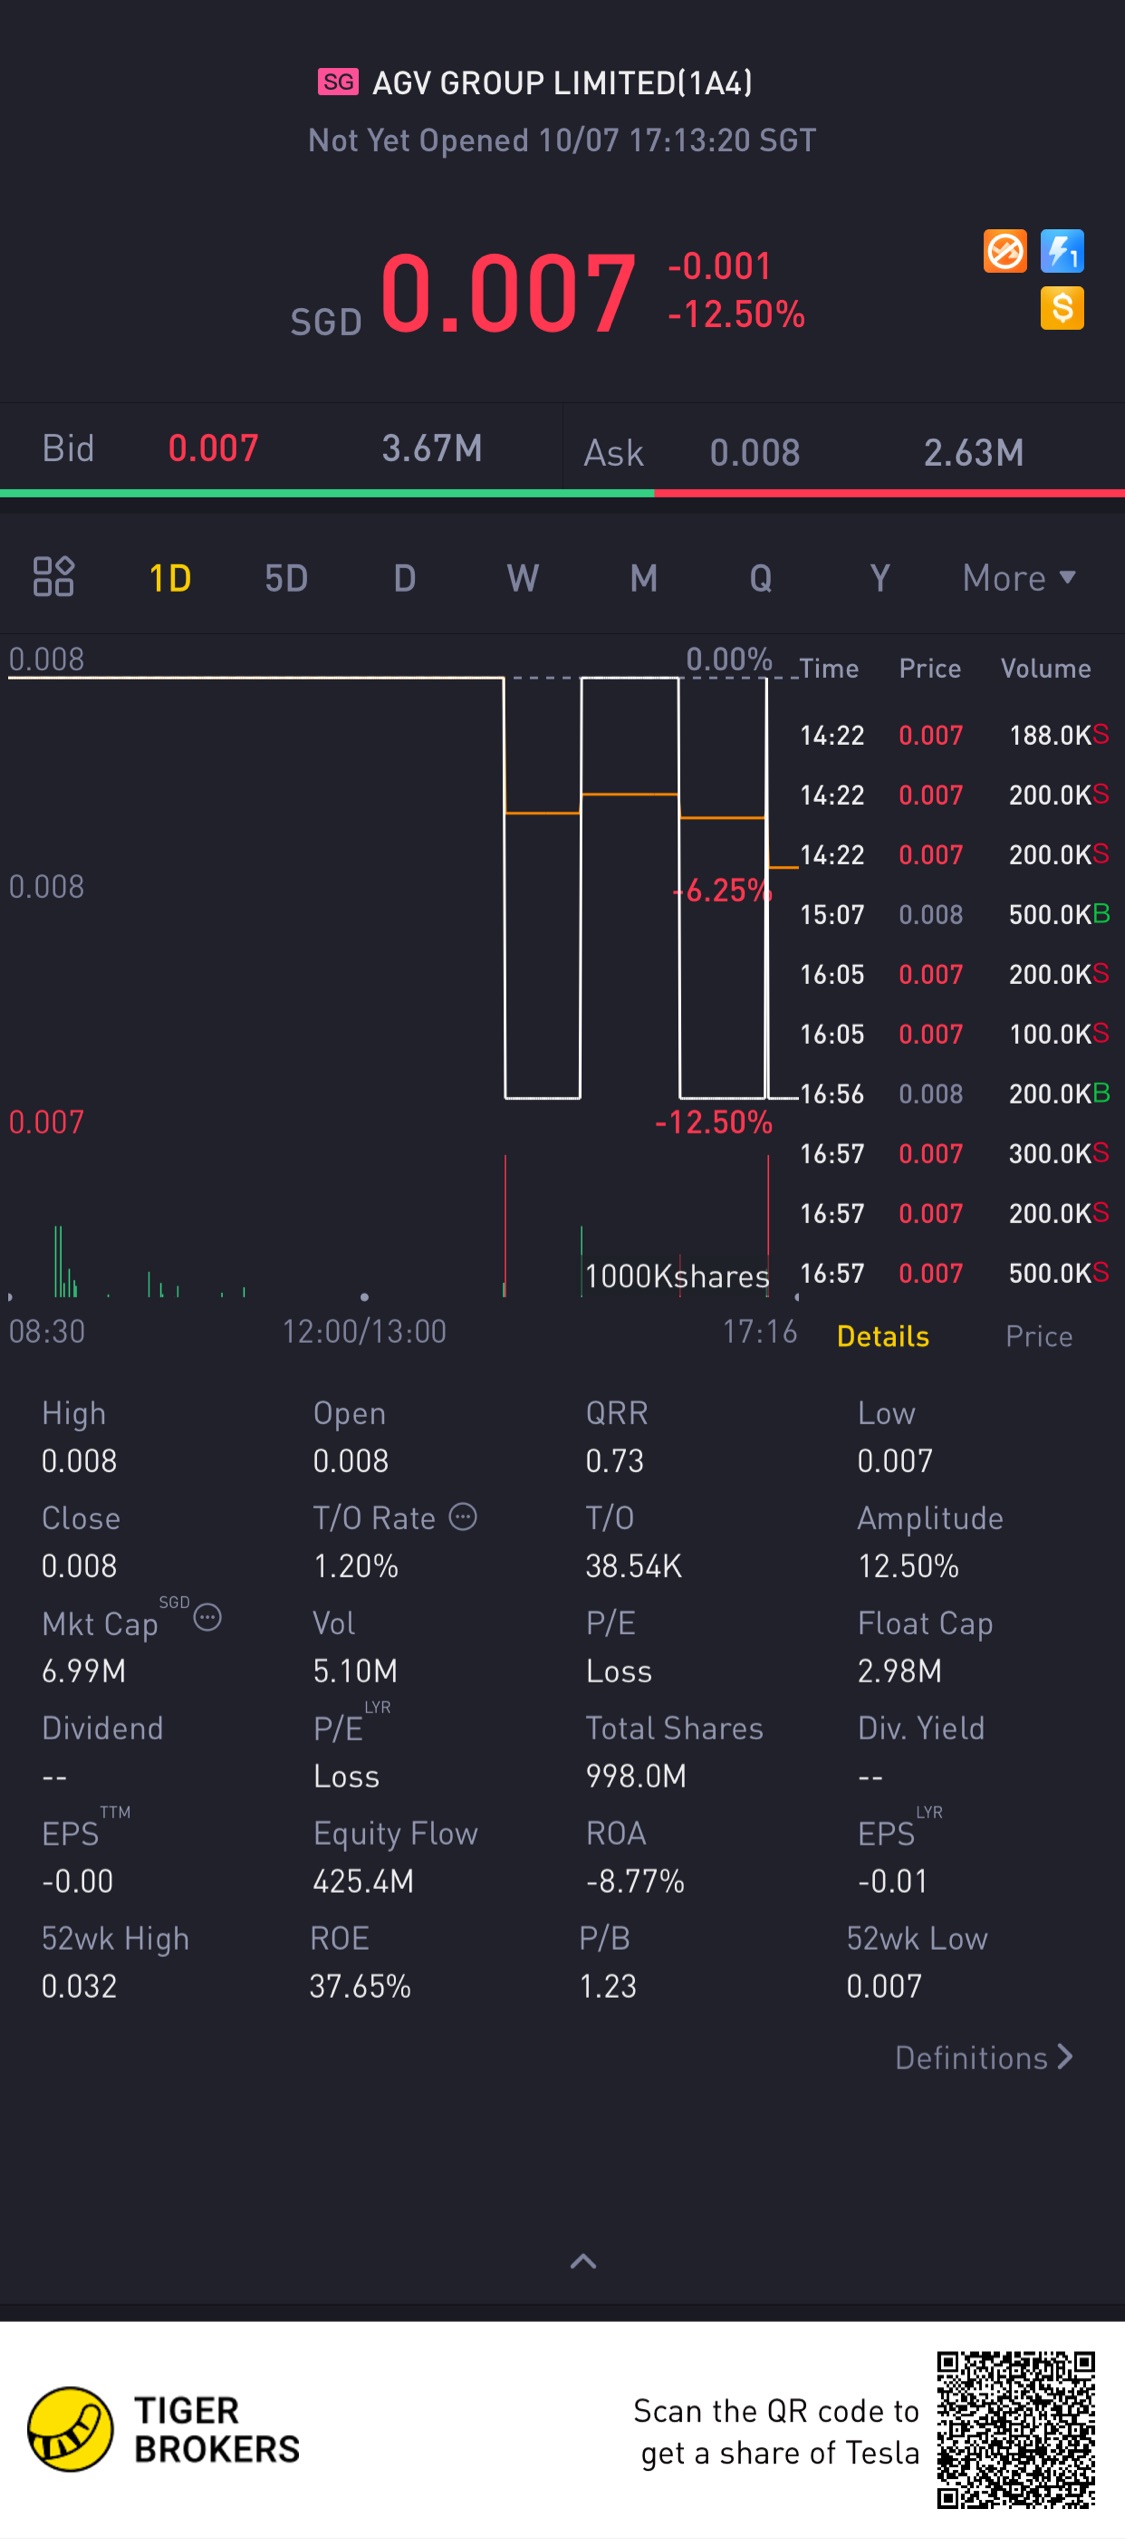The width and height of the screenshot is (1125, 2539).
Task: Tap the orange no-shorting badge icon
Action: pos(1004,251)
